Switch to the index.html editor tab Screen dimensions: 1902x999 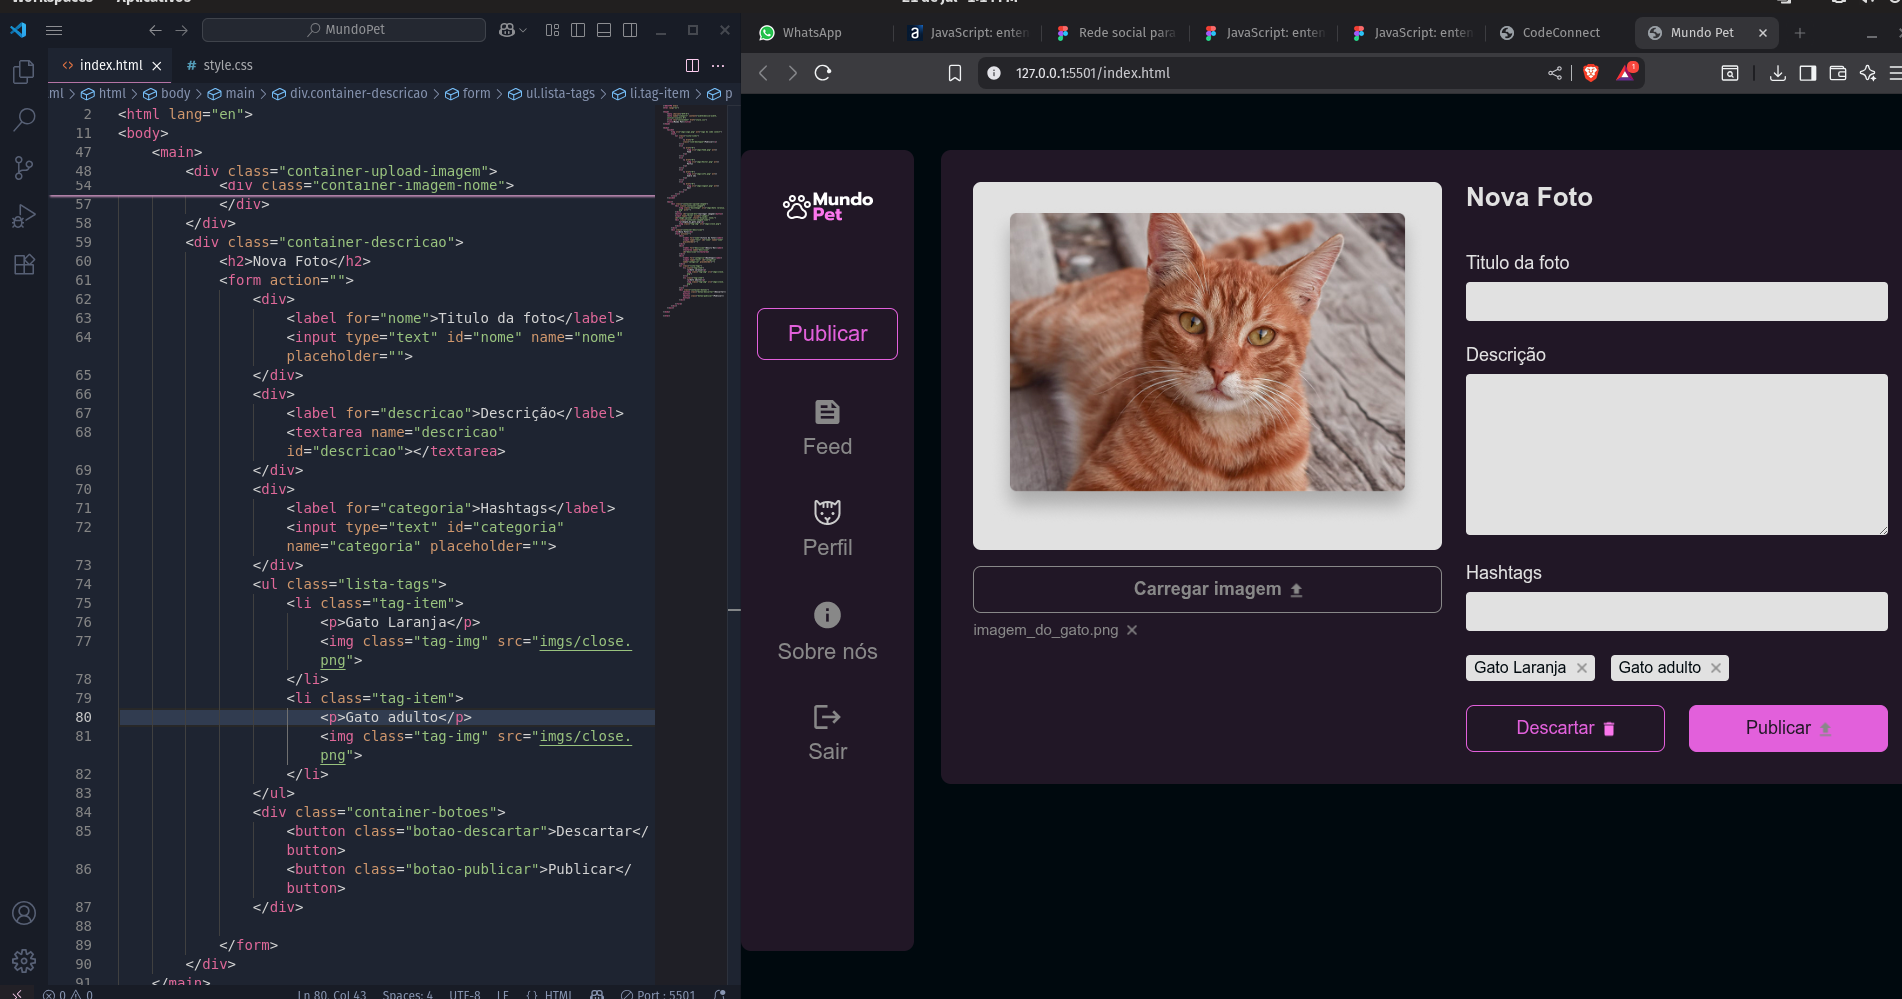pos(111,65)
